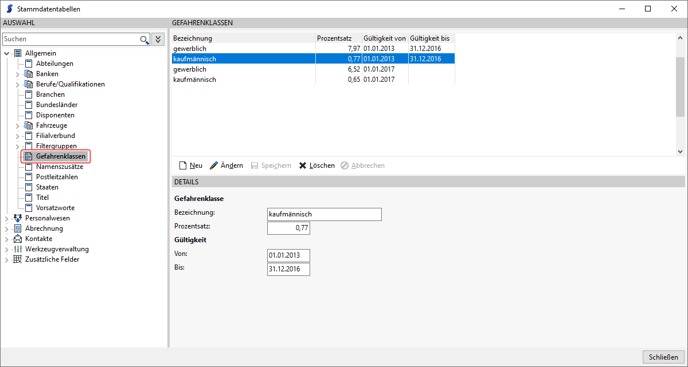The image size is (688, 367).
Task: Click the Berufe/Qualifikationen icon
Action: coord(29,84)
